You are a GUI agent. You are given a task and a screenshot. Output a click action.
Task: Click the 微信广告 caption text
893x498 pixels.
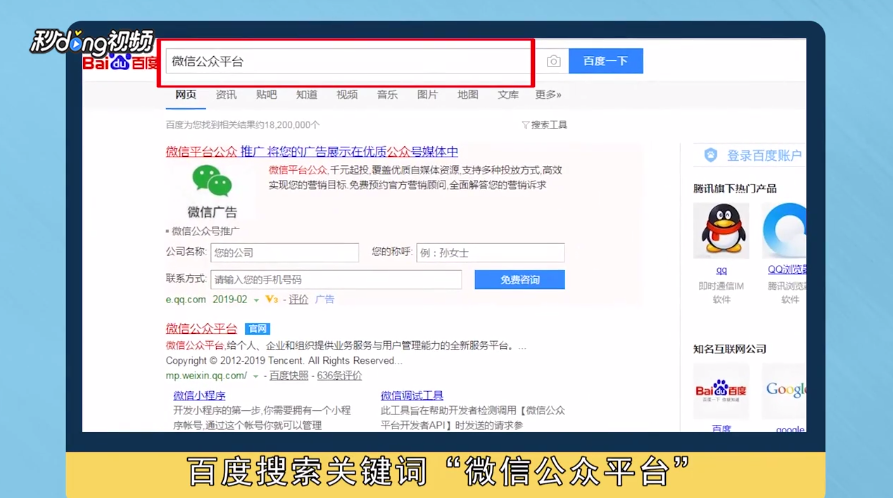pos(212,213)
